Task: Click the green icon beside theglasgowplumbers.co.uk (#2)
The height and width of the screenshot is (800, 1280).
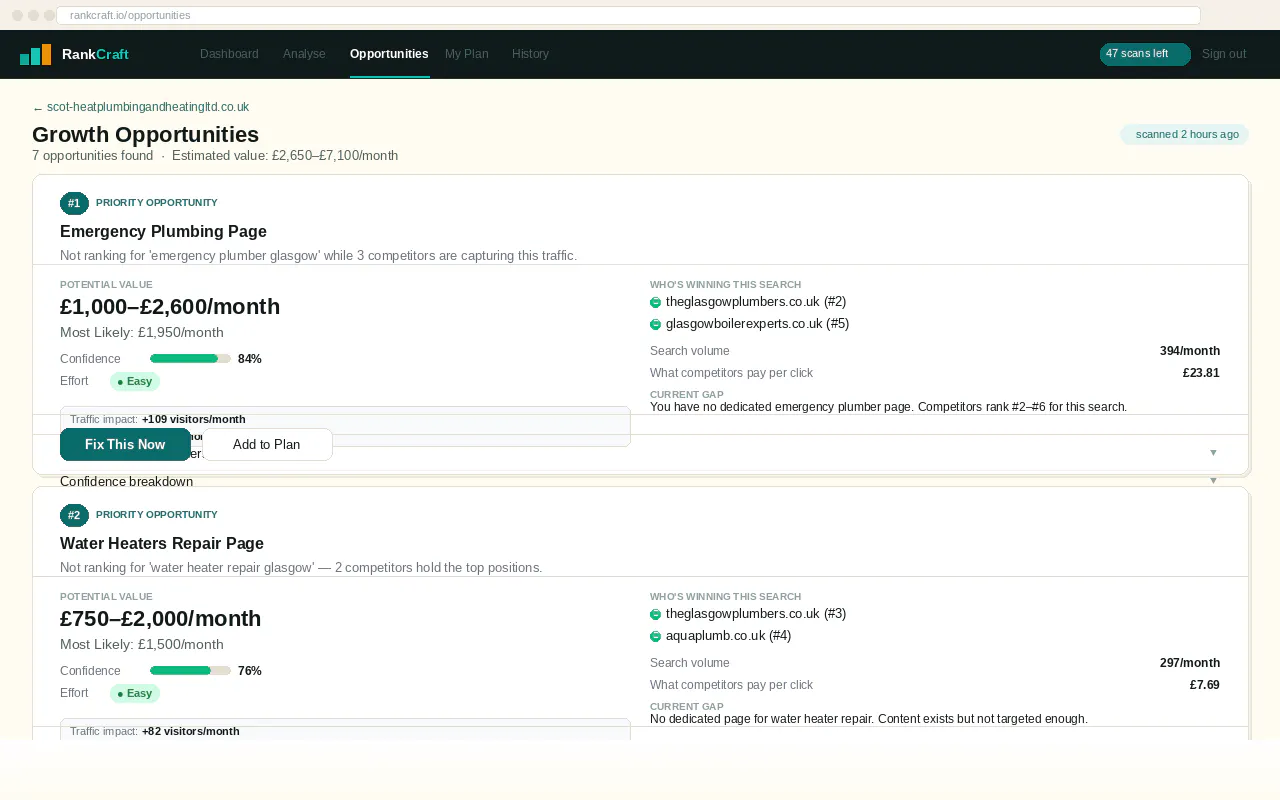Action: [x=656, y=302]
